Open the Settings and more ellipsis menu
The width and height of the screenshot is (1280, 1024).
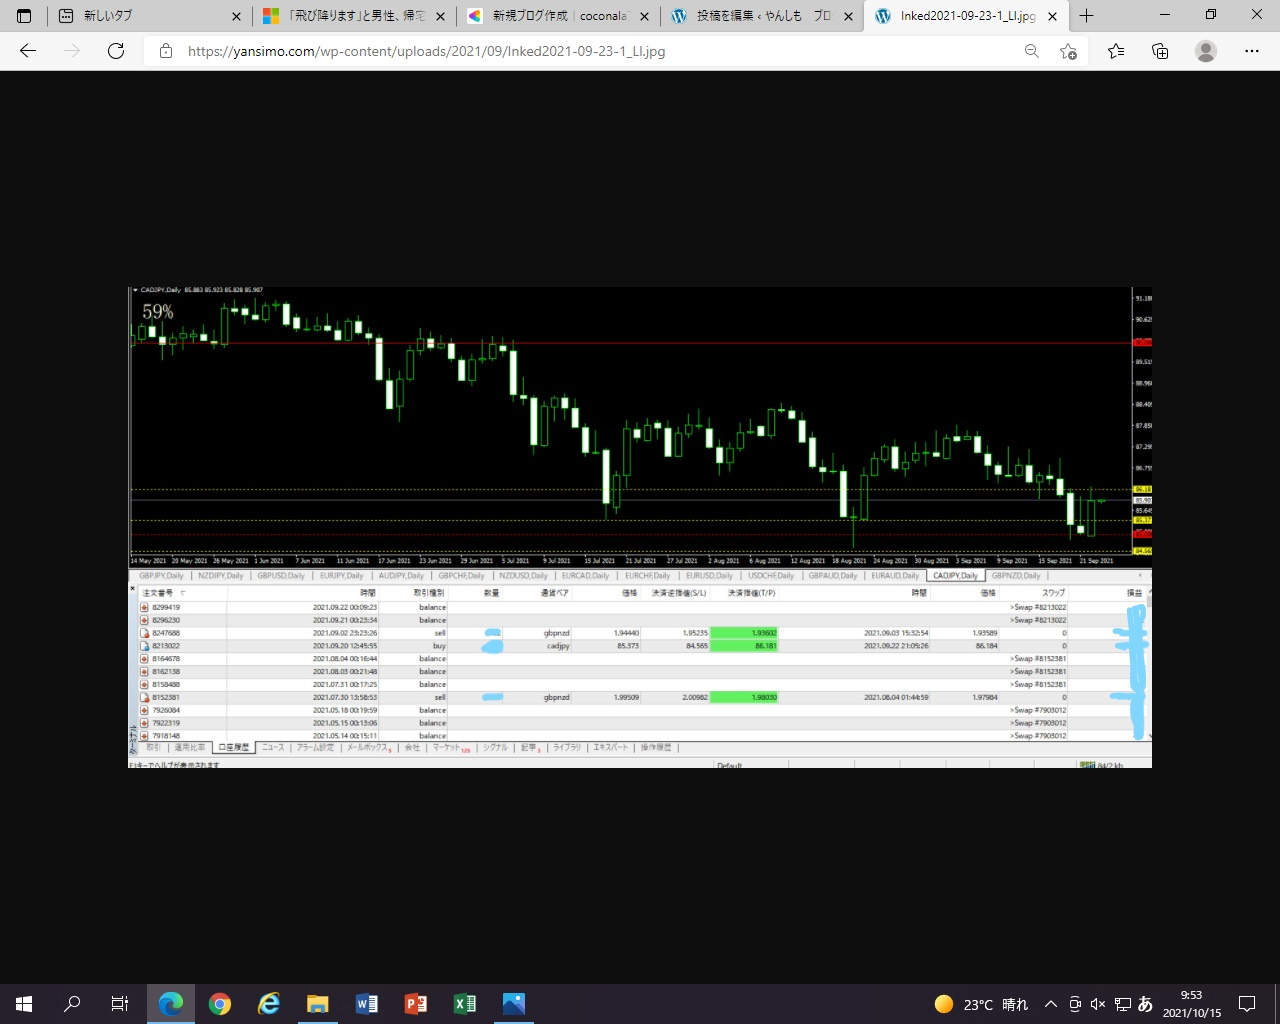point(1252,51)
